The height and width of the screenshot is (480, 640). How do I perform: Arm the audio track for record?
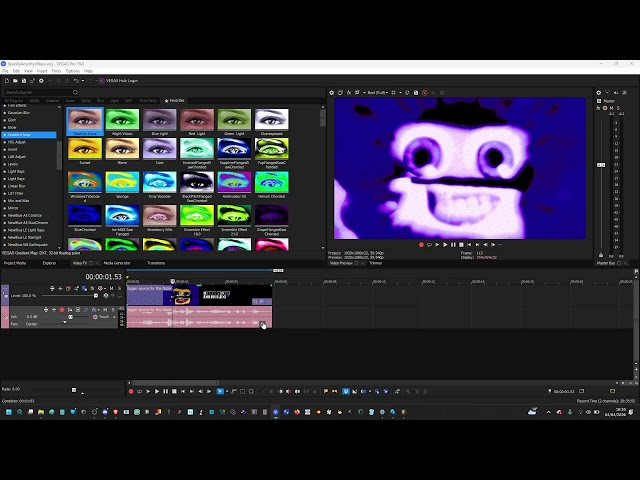[x=62, y=310]
